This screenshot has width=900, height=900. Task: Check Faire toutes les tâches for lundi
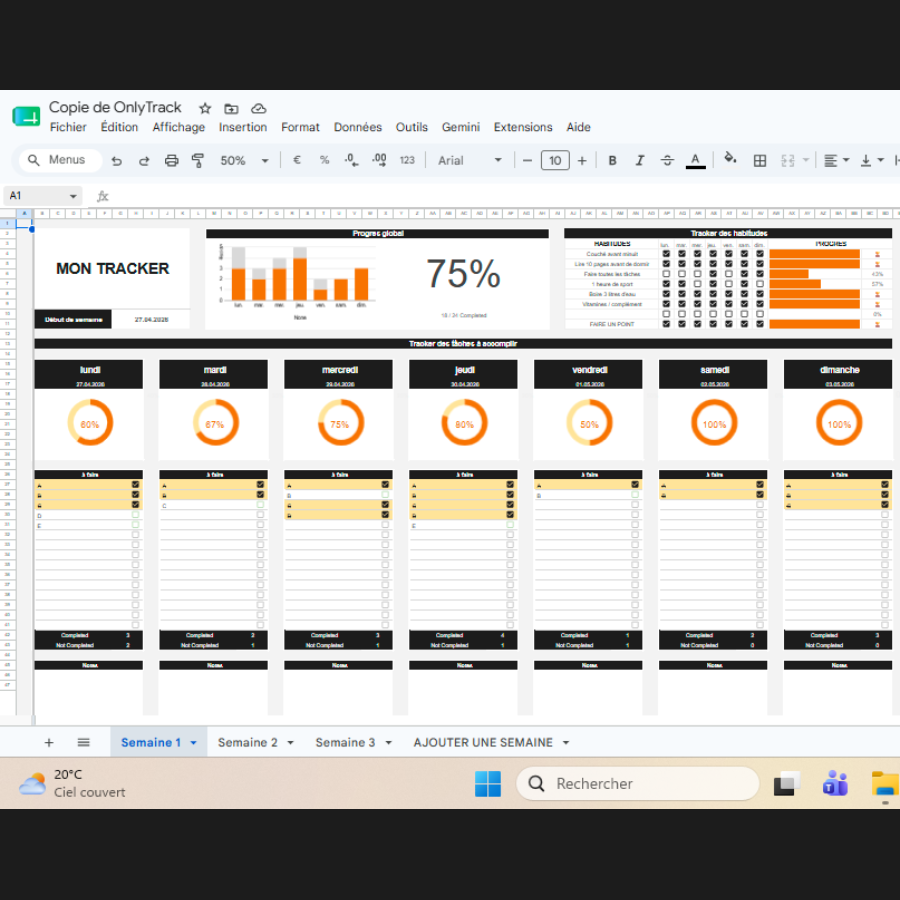[666, 274]
